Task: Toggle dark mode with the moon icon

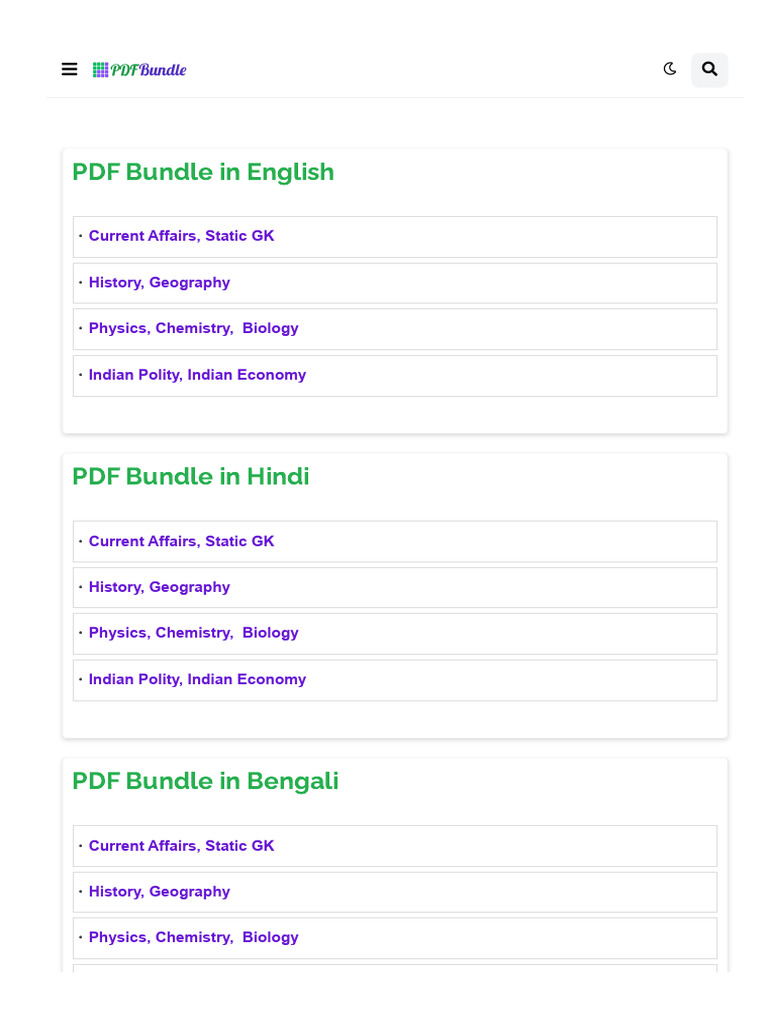Action: tap(670, 69)
